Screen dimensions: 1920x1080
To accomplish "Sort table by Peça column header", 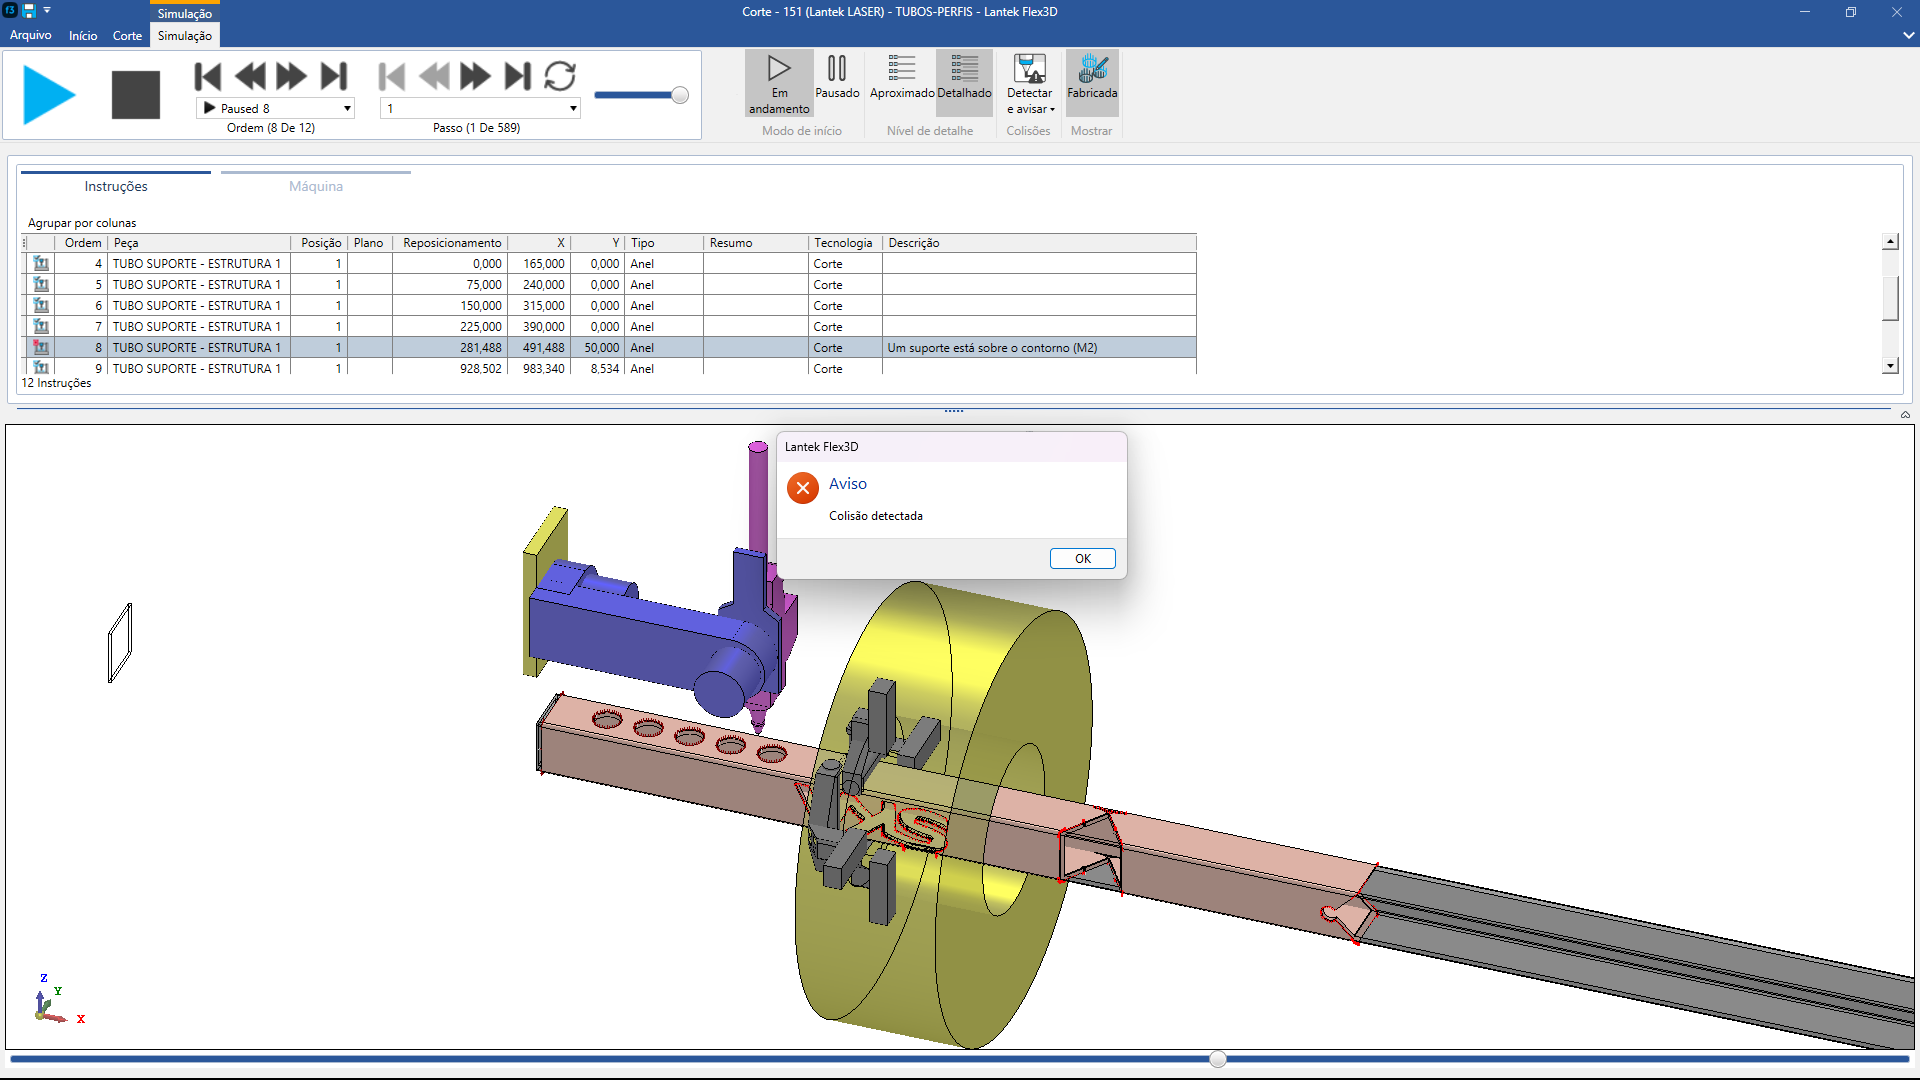I will point(200,243).
